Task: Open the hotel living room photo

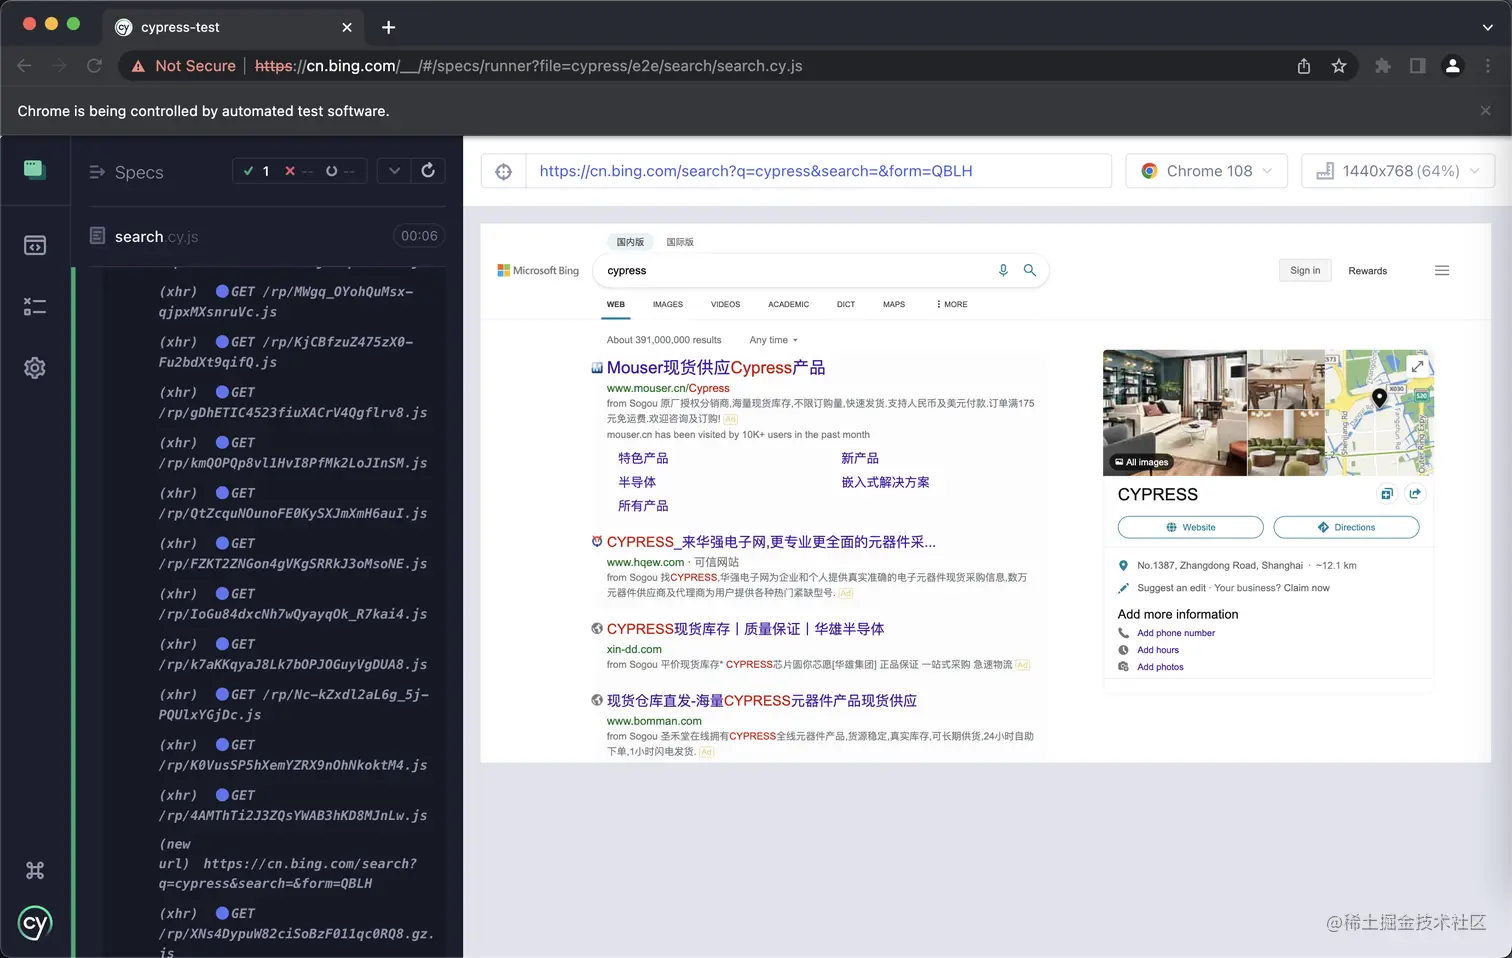Action: 1174,412
